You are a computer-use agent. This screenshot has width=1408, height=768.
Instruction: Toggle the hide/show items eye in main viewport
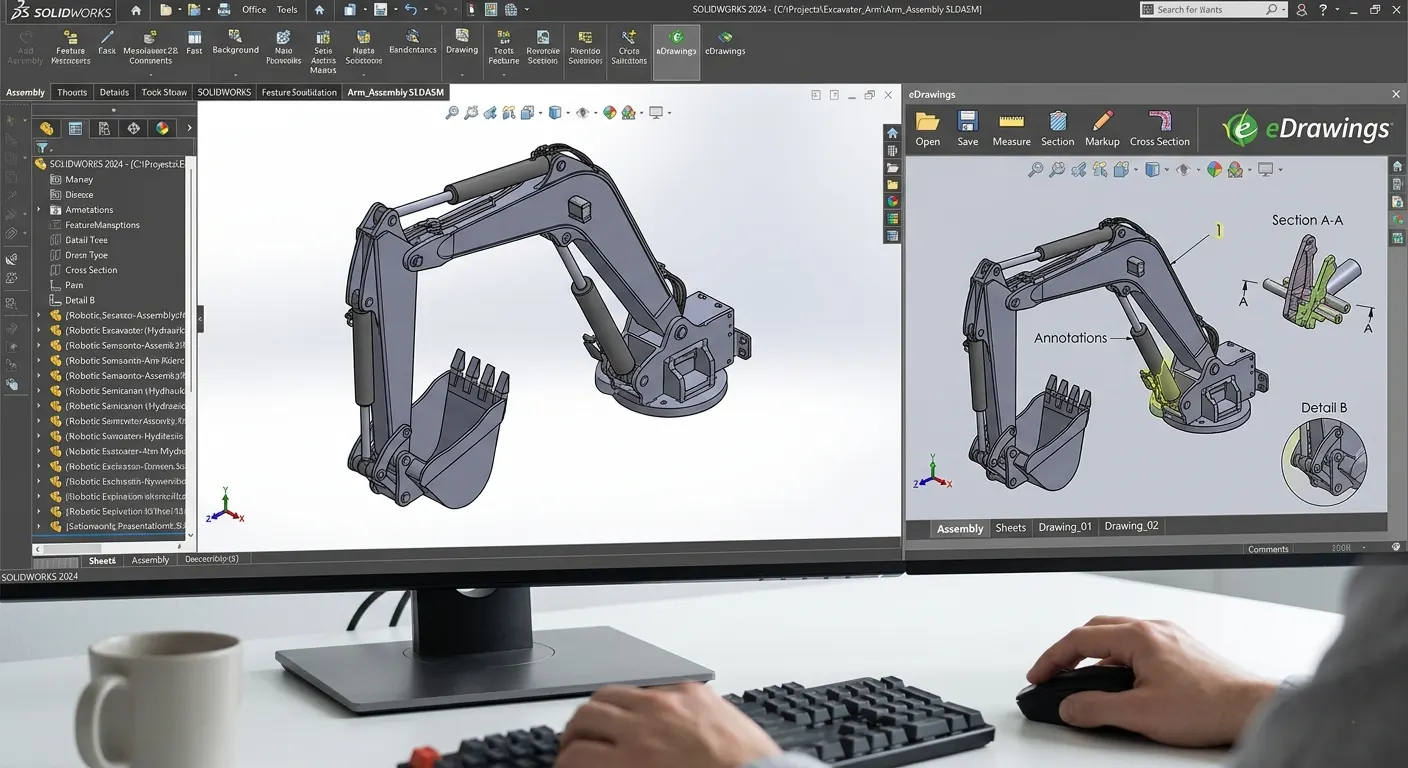(x=583, y=113)
